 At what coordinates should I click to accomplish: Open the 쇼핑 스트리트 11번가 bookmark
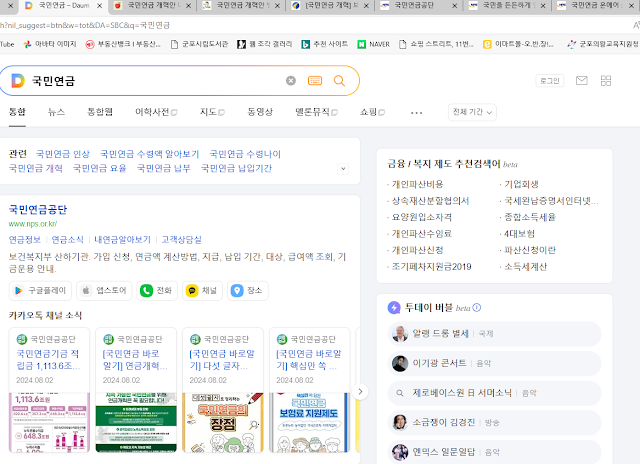click(x=436, y=44)
